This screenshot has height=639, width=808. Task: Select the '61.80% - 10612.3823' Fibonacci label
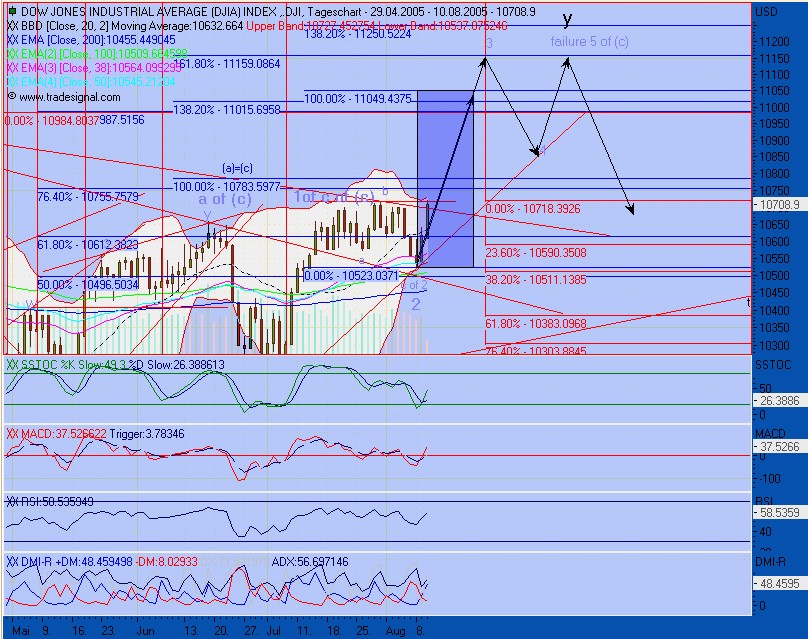88,244
